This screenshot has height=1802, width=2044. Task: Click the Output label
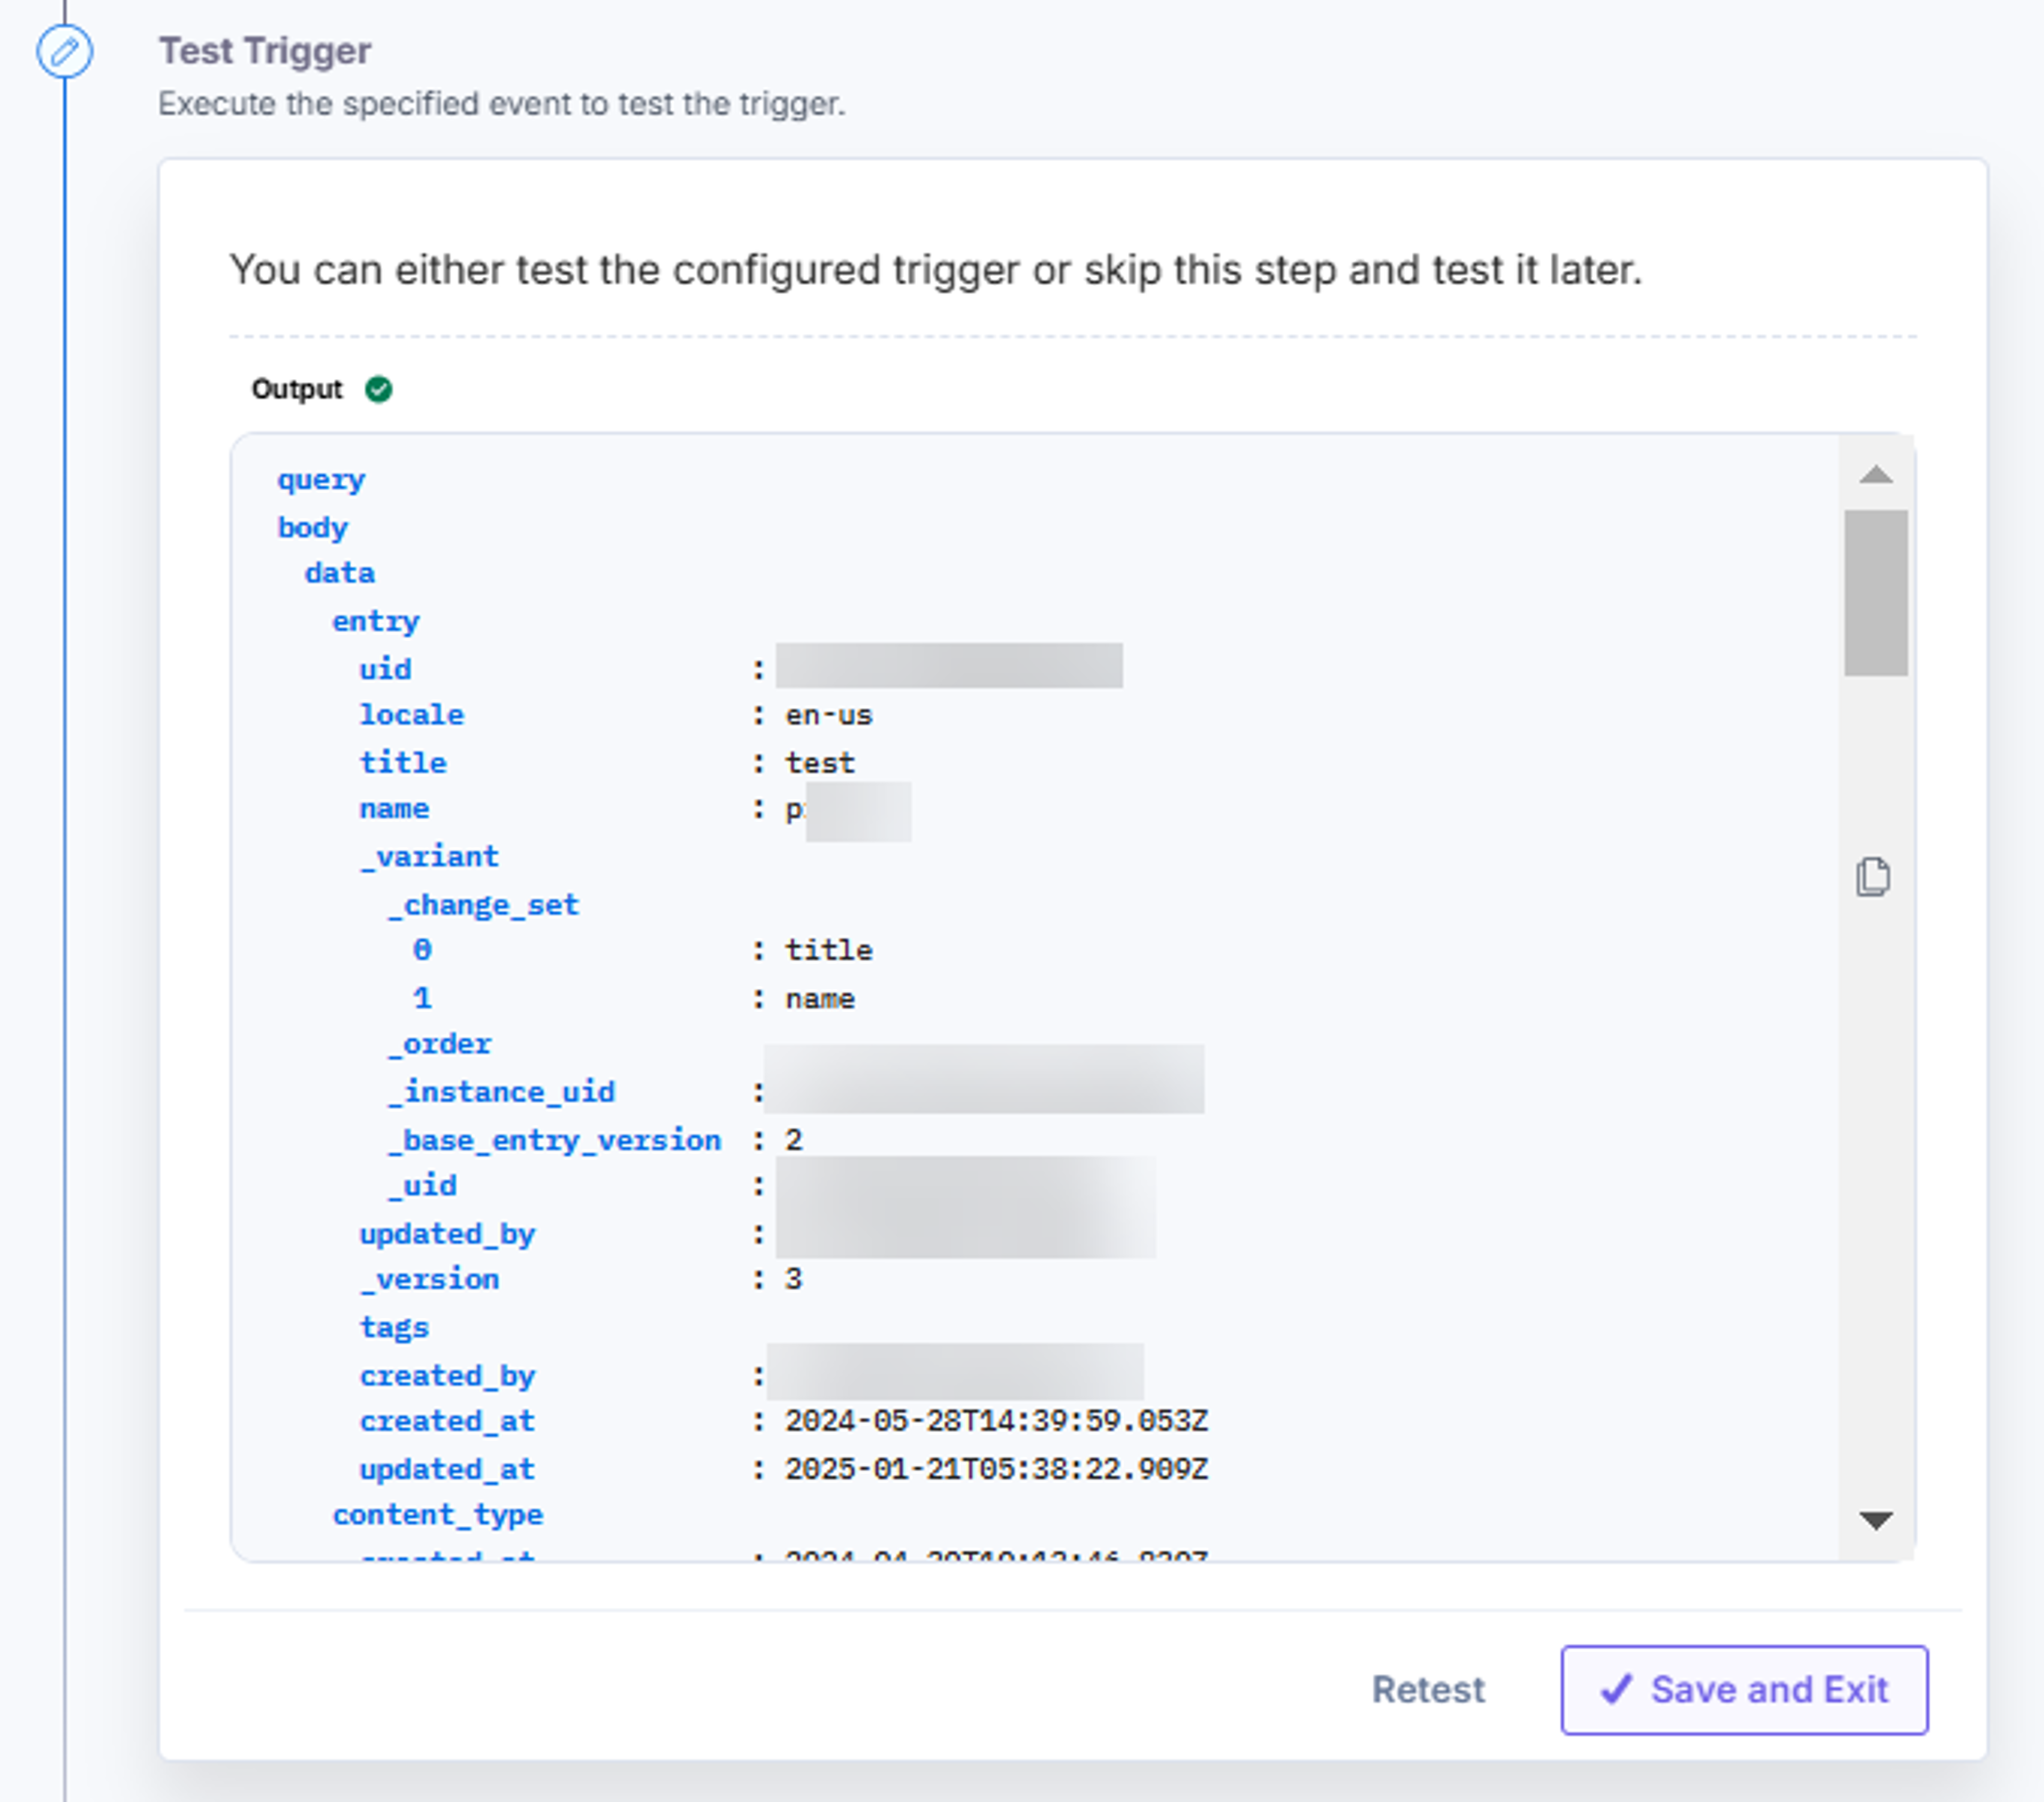click(x=297, y=389)
